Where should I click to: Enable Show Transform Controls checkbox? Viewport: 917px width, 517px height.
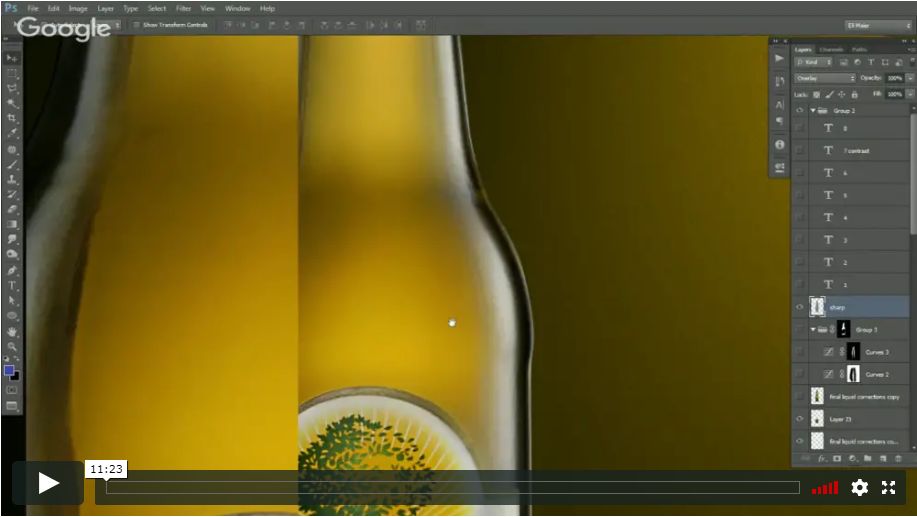pos(136,25)
